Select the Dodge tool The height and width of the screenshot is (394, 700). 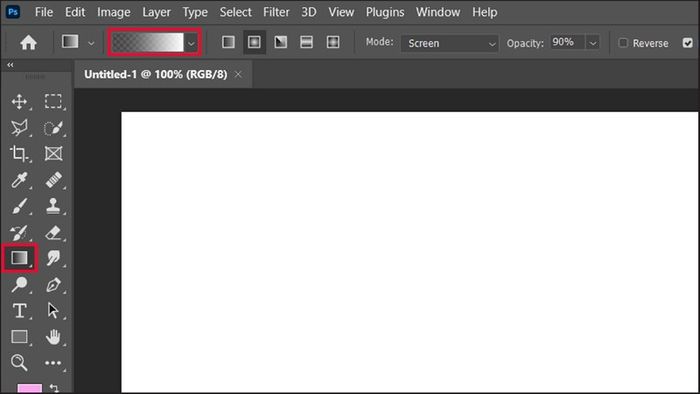click(19, 284)
